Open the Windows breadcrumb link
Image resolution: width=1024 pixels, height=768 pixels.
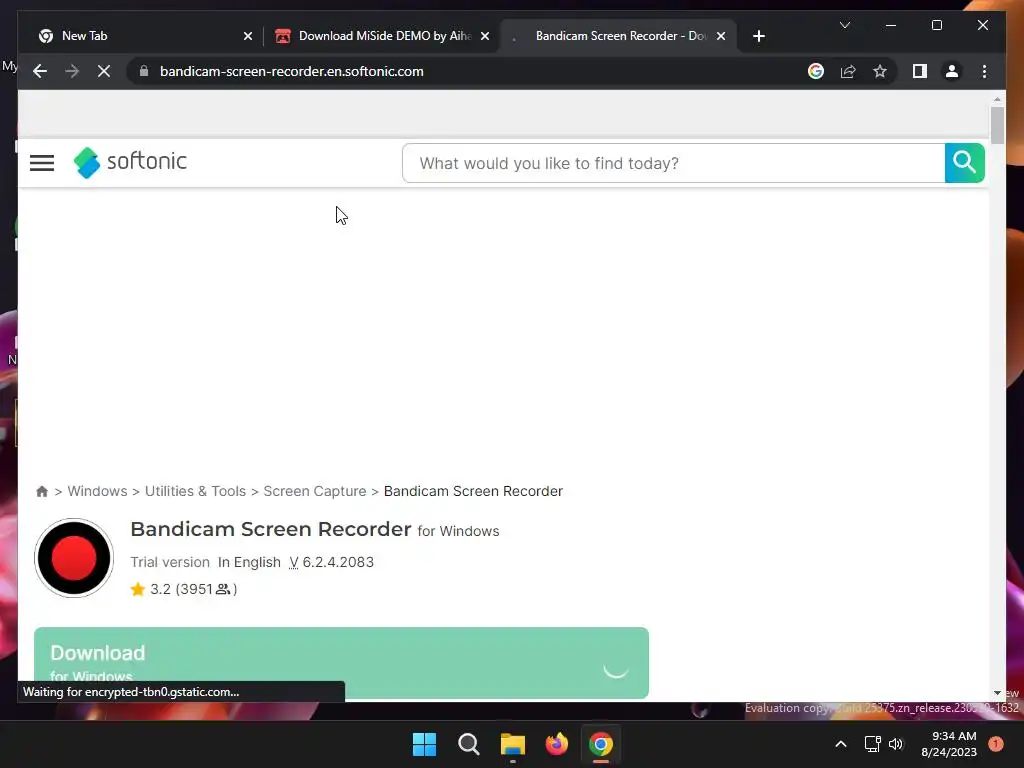pyautogui.click(x=97, y=491)
